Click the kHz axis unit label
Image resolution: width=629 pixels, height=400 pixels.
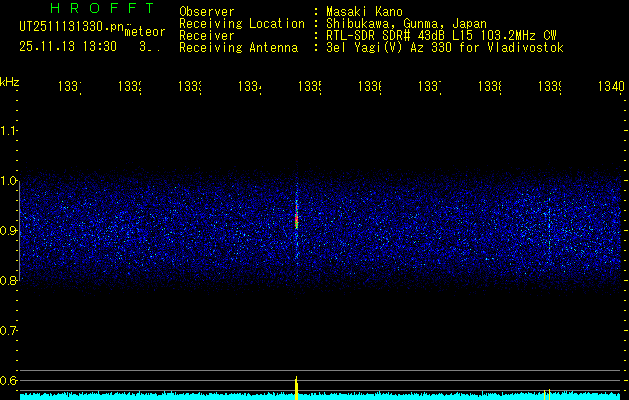[10, 81]
